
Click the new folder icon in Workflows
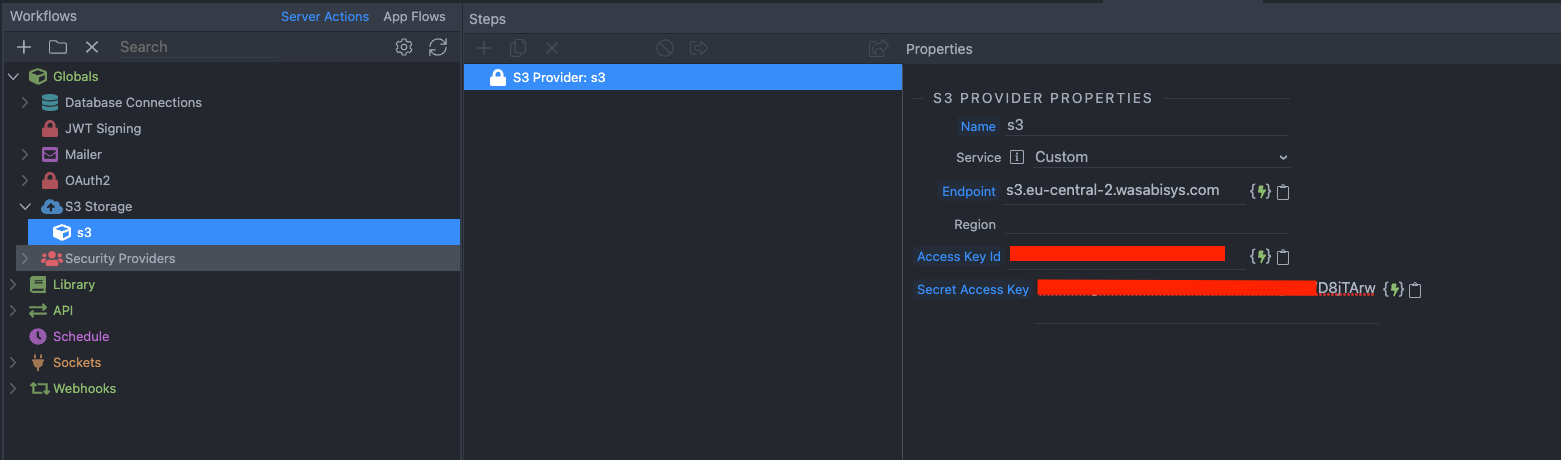pyautogui.click(x=58, y=47)
